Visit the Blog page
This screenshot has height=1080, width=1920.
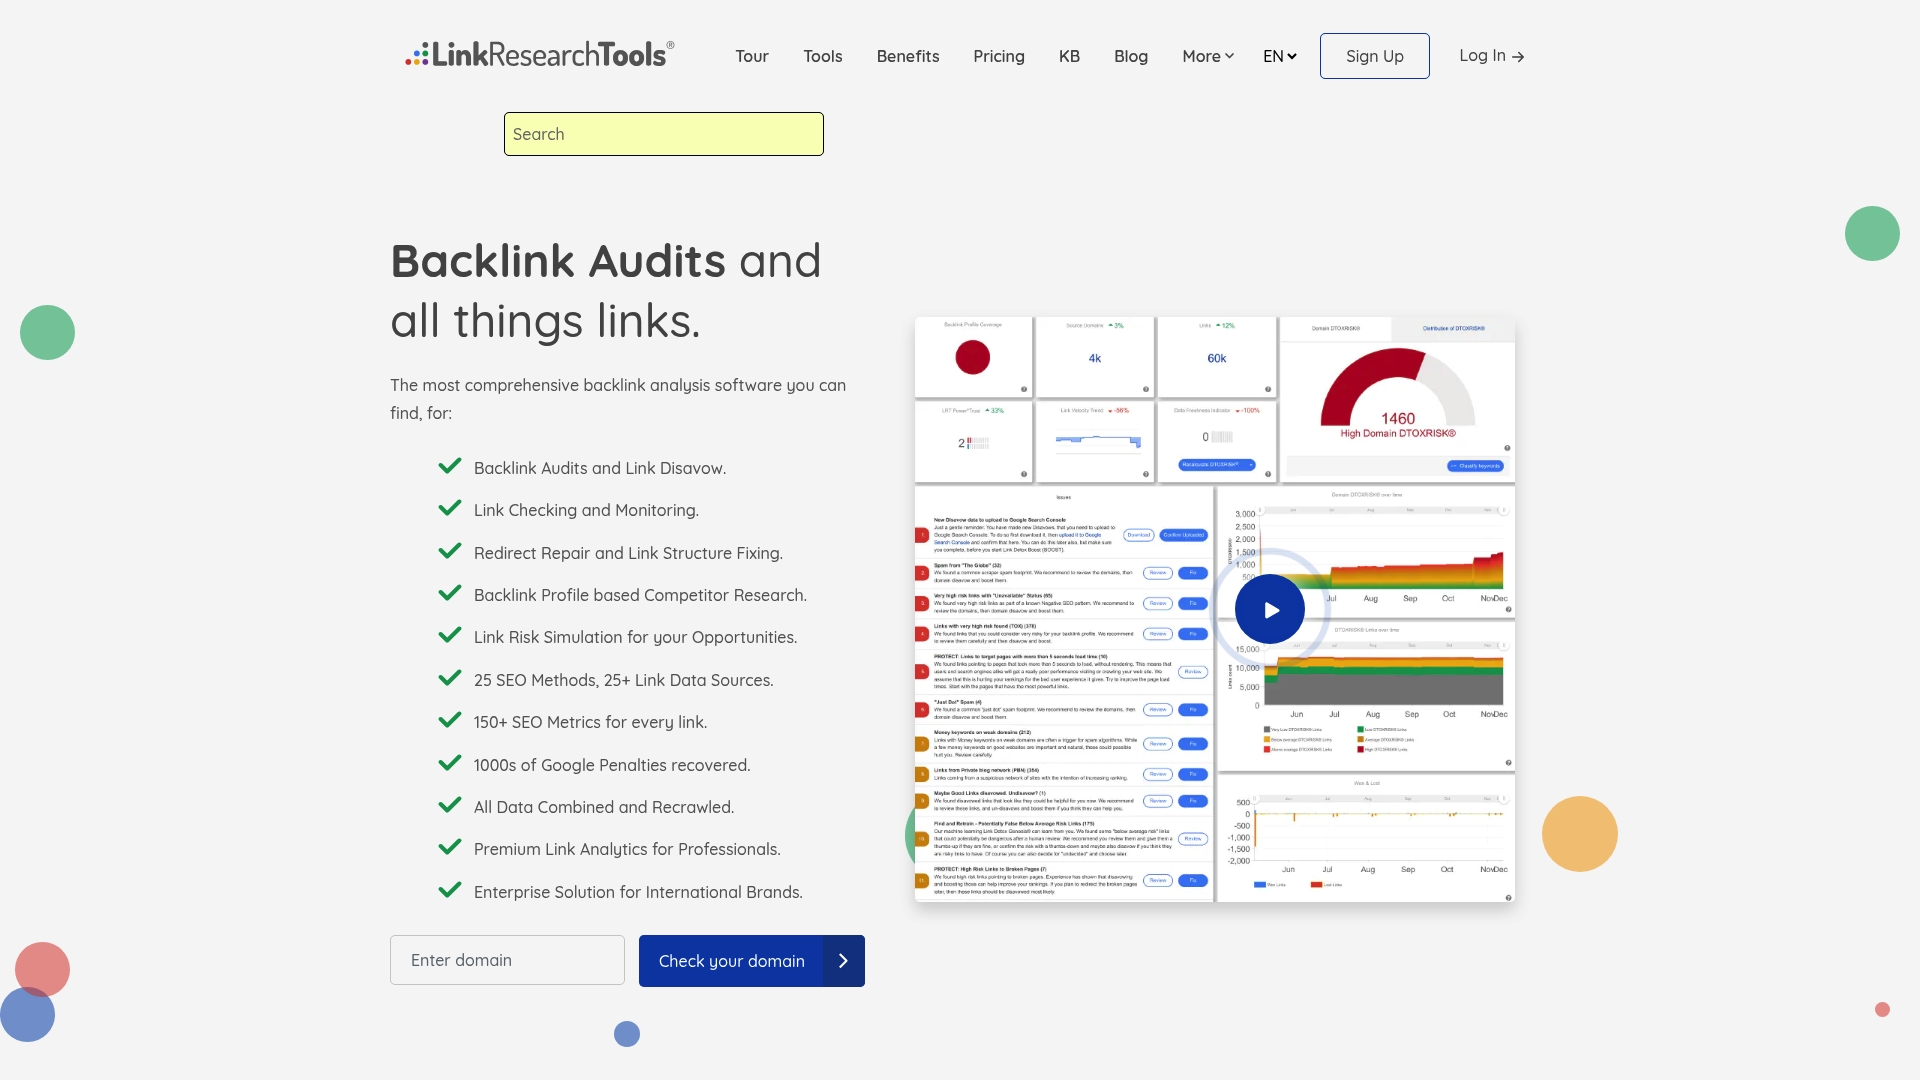coord(1131,56)
